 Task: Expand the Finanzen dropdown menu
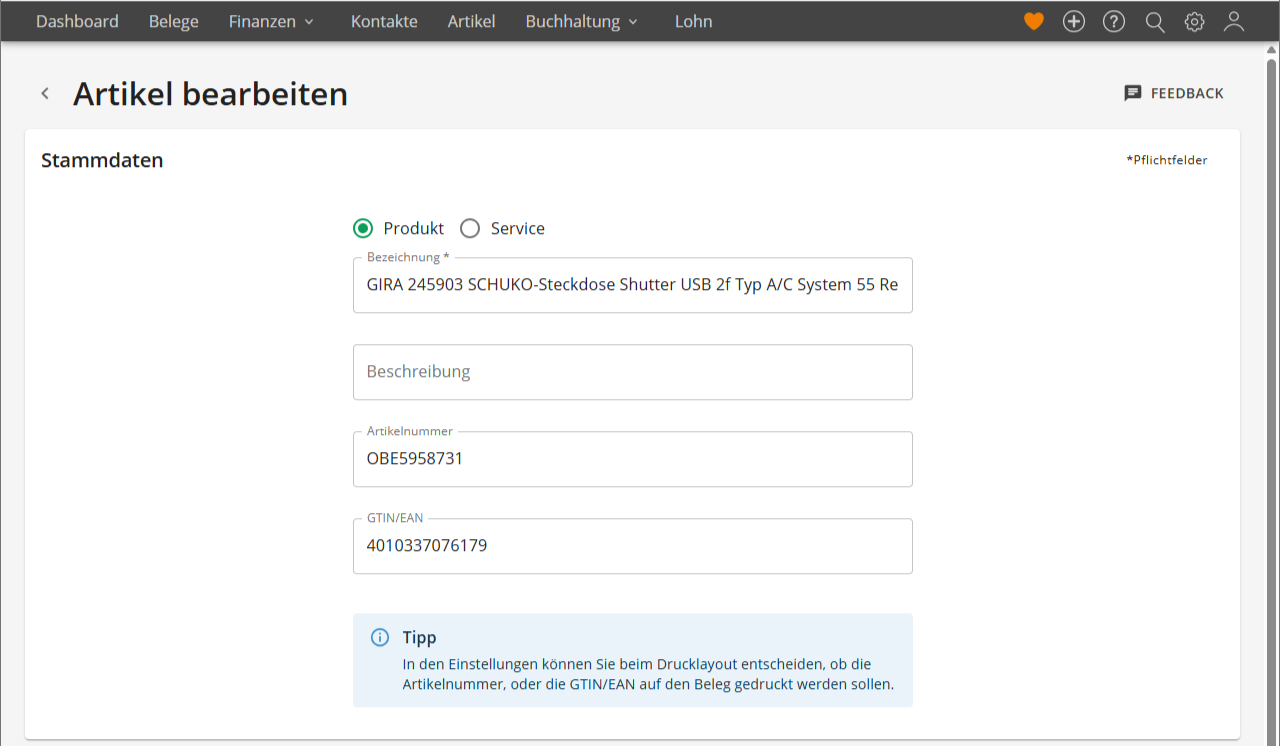(271, 21)
